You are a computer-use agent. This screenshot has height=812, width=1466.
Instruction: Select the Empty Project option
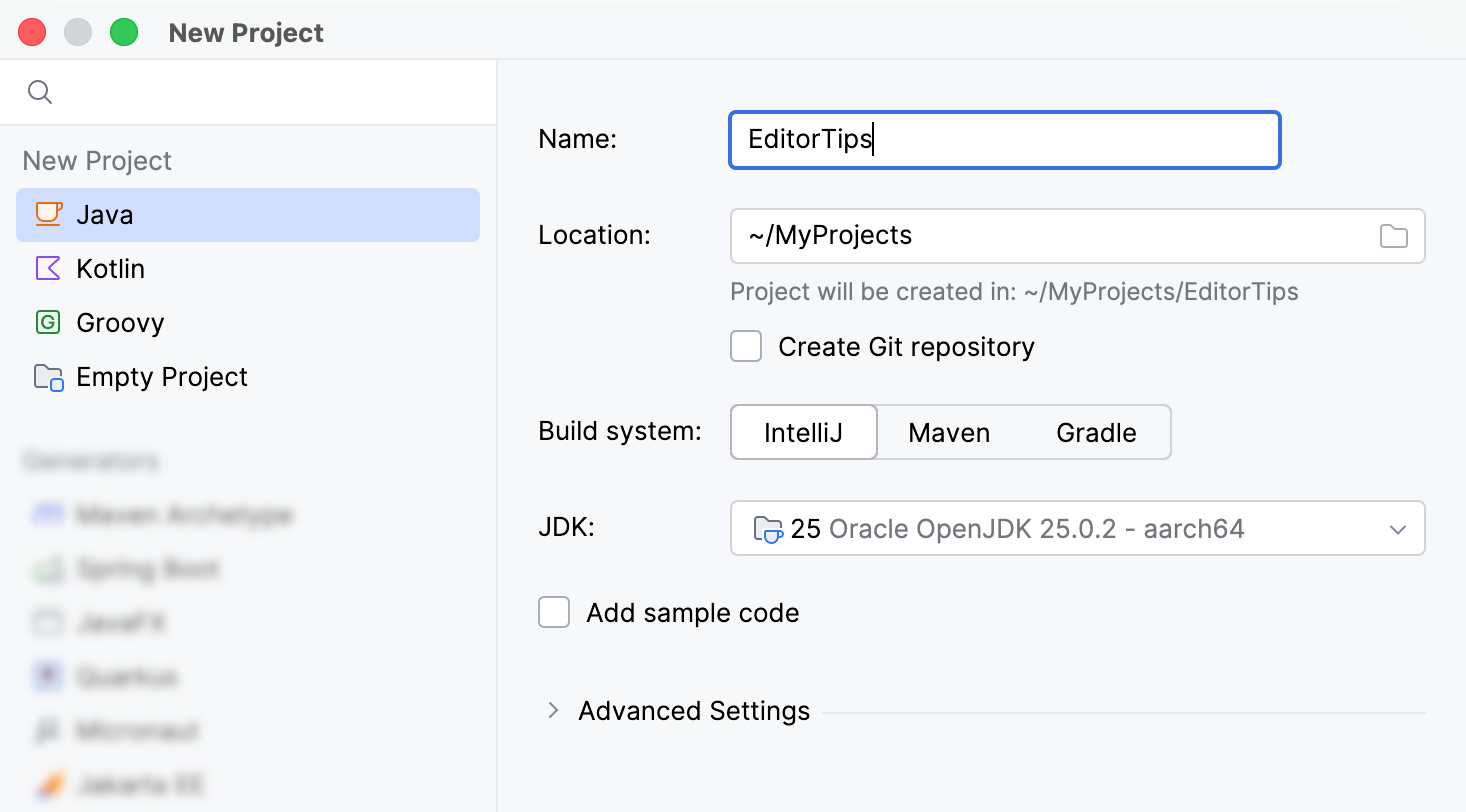click(x=248, y=377)
